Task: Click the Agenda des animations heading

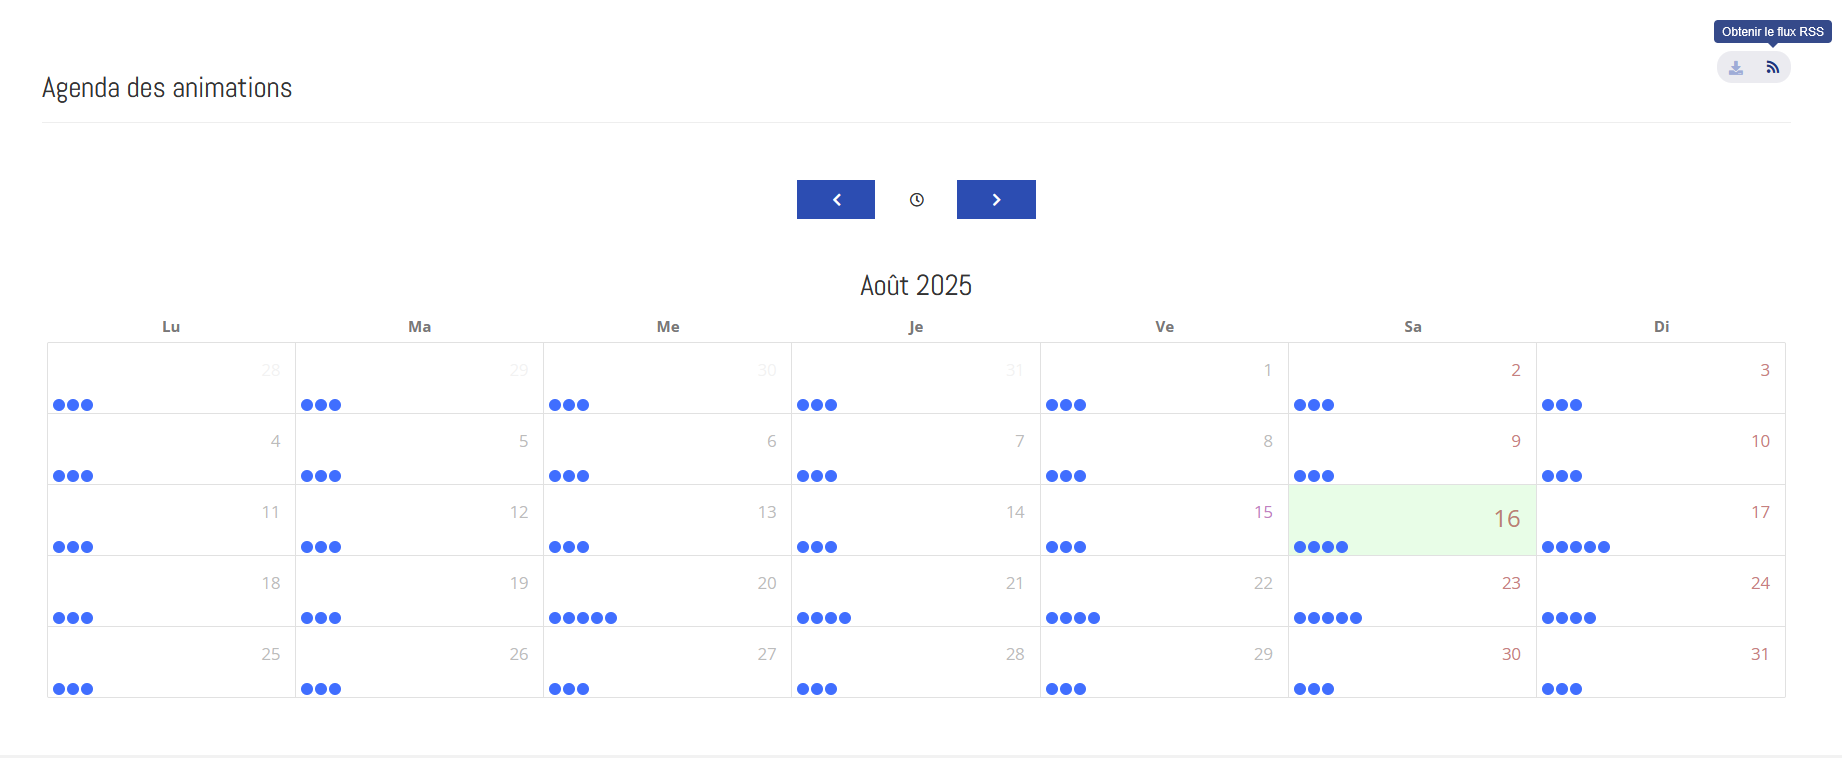Action: click(x=167, y=88)
